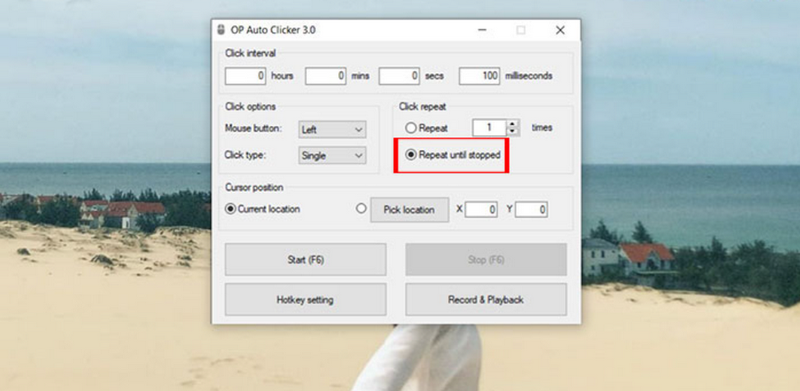Open Record & Playback
800x391 pixels.
tap(486, 300)
